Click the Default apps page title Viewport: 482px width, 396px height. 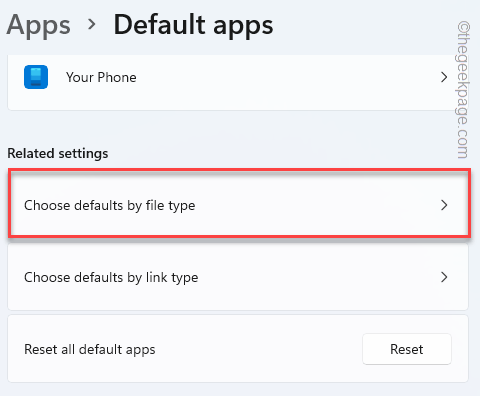point(193,25)
